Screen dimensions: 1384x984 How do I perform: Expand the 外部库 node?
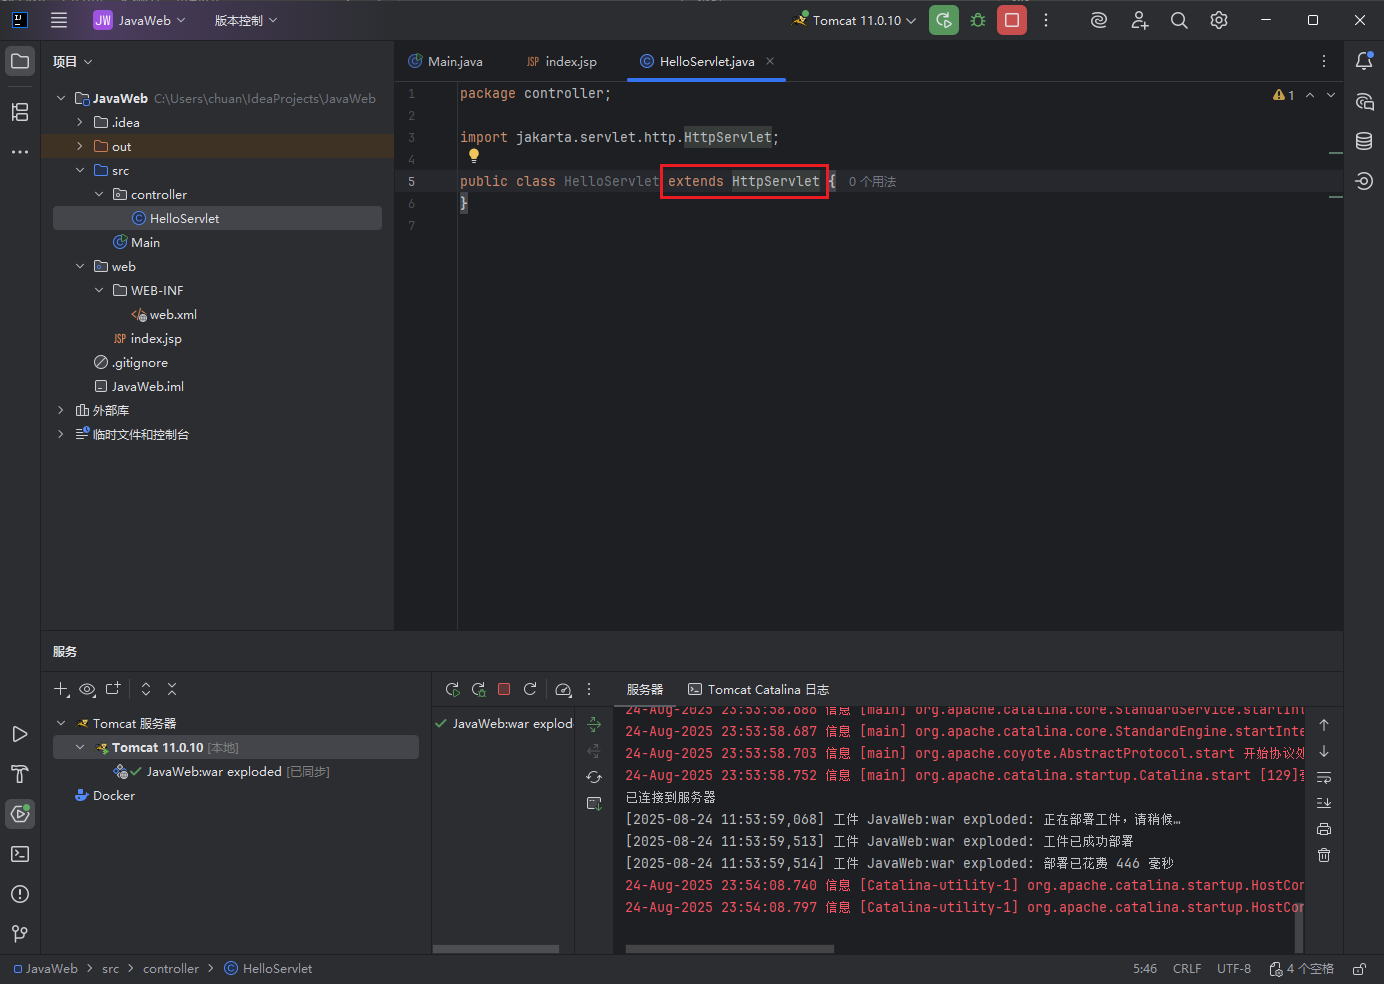click(61, 410)
